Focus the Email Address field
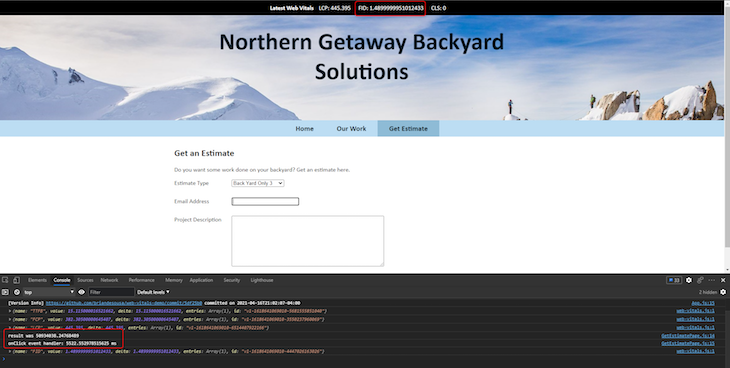 [265, 201]
